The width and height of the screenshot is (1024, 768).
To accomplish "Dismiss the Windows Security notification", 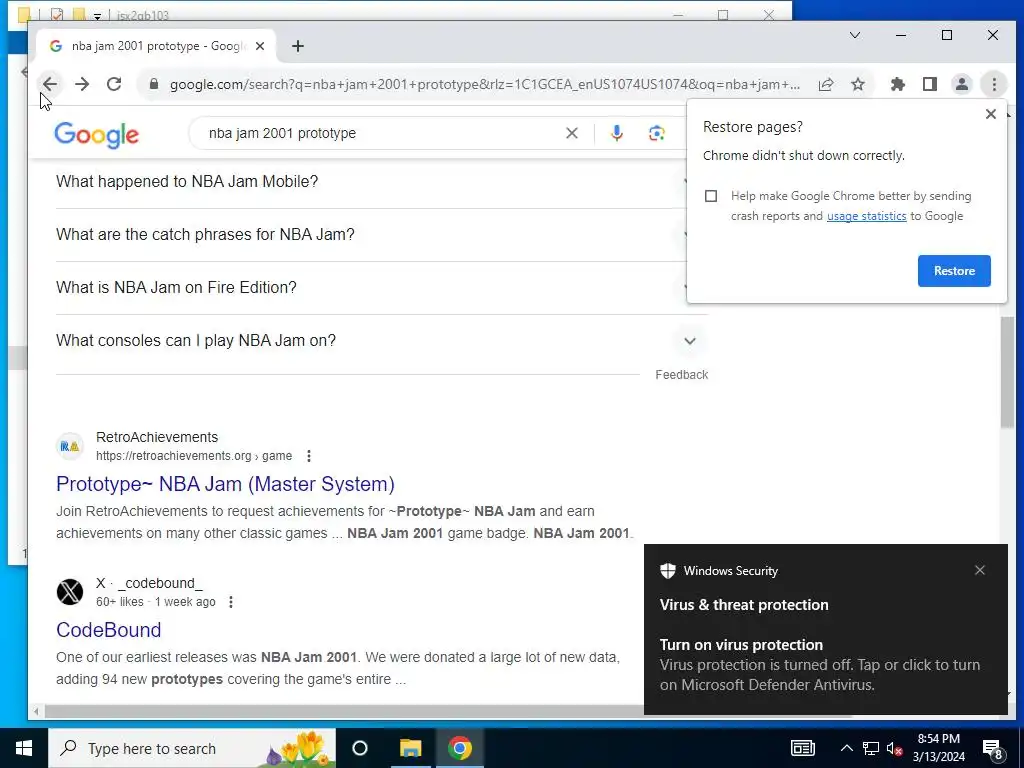I will pyautogui.click(x=980, y=570).
